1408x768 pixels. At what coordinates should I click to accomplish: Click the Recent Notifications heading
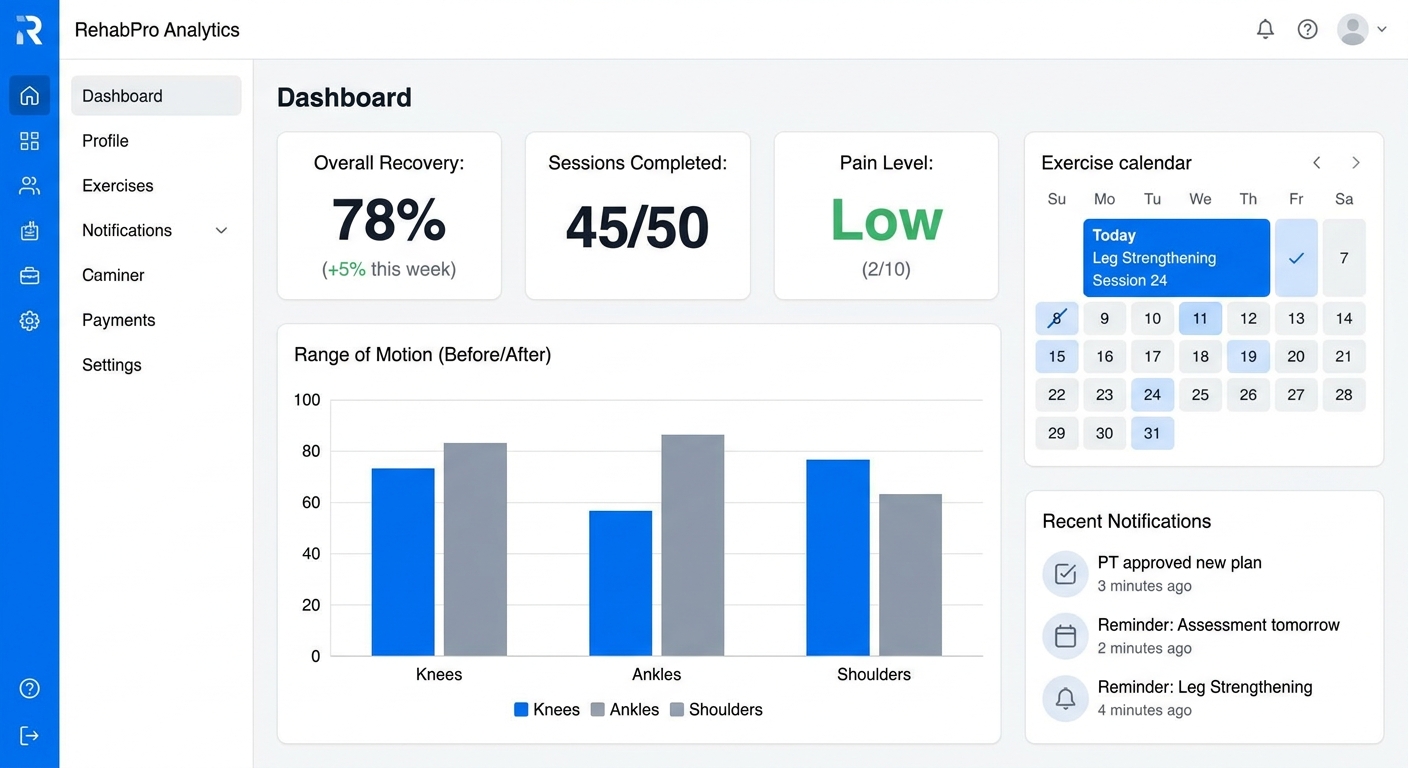click(1126, 521)
